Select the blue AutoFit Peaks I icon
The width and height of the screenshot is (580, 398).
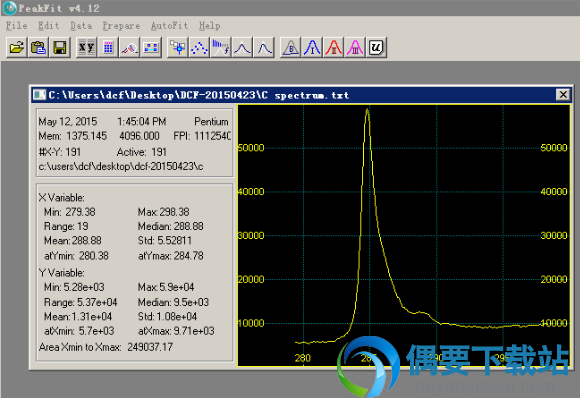click(x=312, y=47)
